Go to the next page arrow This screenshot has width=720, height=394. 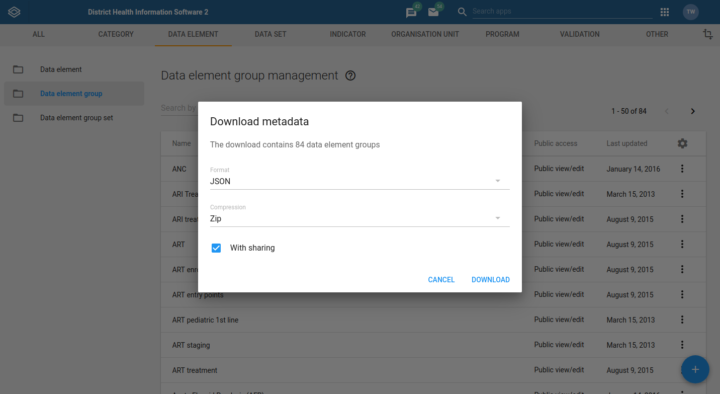[692, 111]
